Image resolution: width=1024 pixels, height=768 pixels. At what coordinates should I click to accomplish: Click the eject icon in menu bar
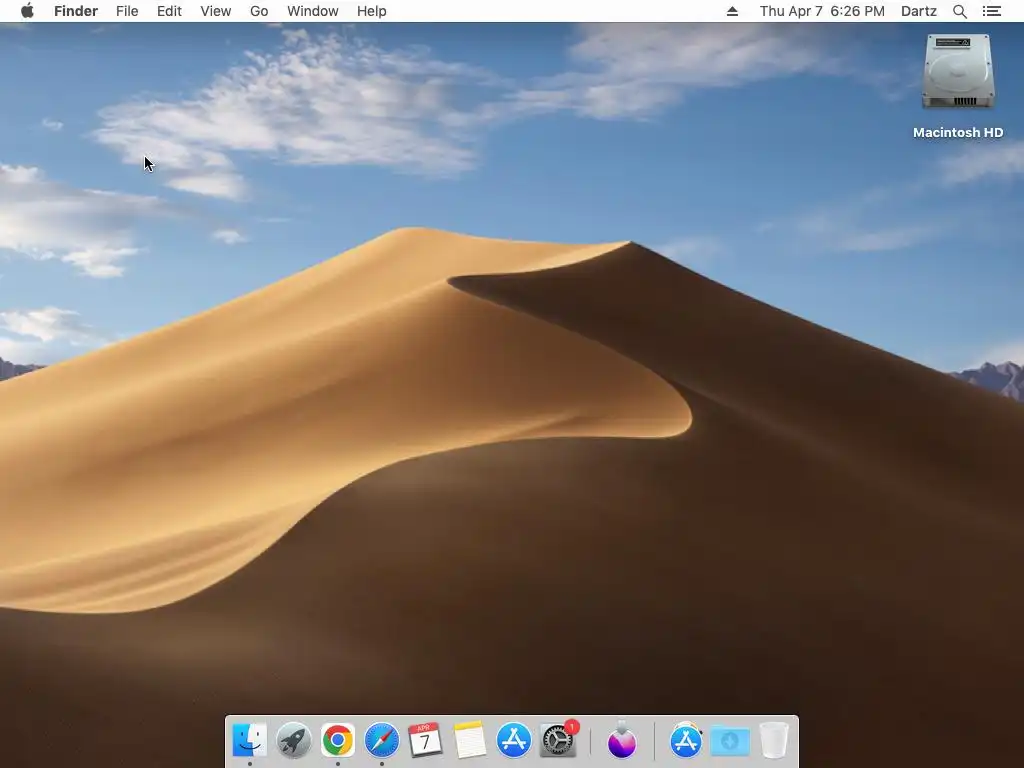click(732, 11)
